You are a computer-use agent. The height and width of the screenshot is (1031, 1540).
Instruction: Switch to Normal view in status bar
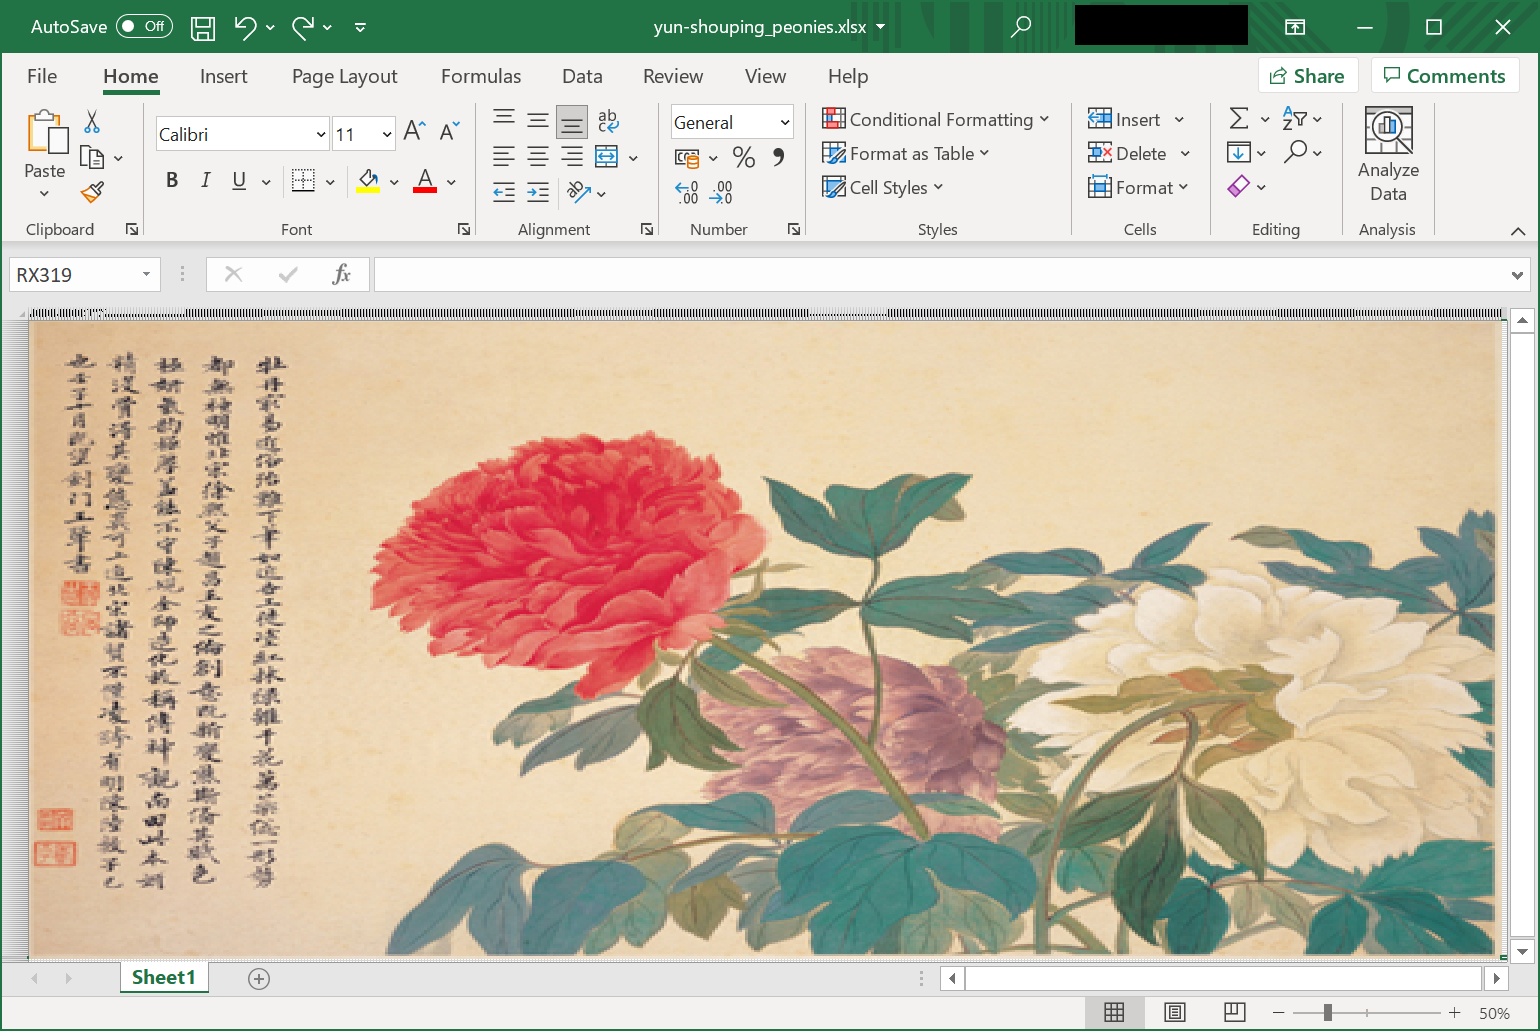[1114, 1013]
